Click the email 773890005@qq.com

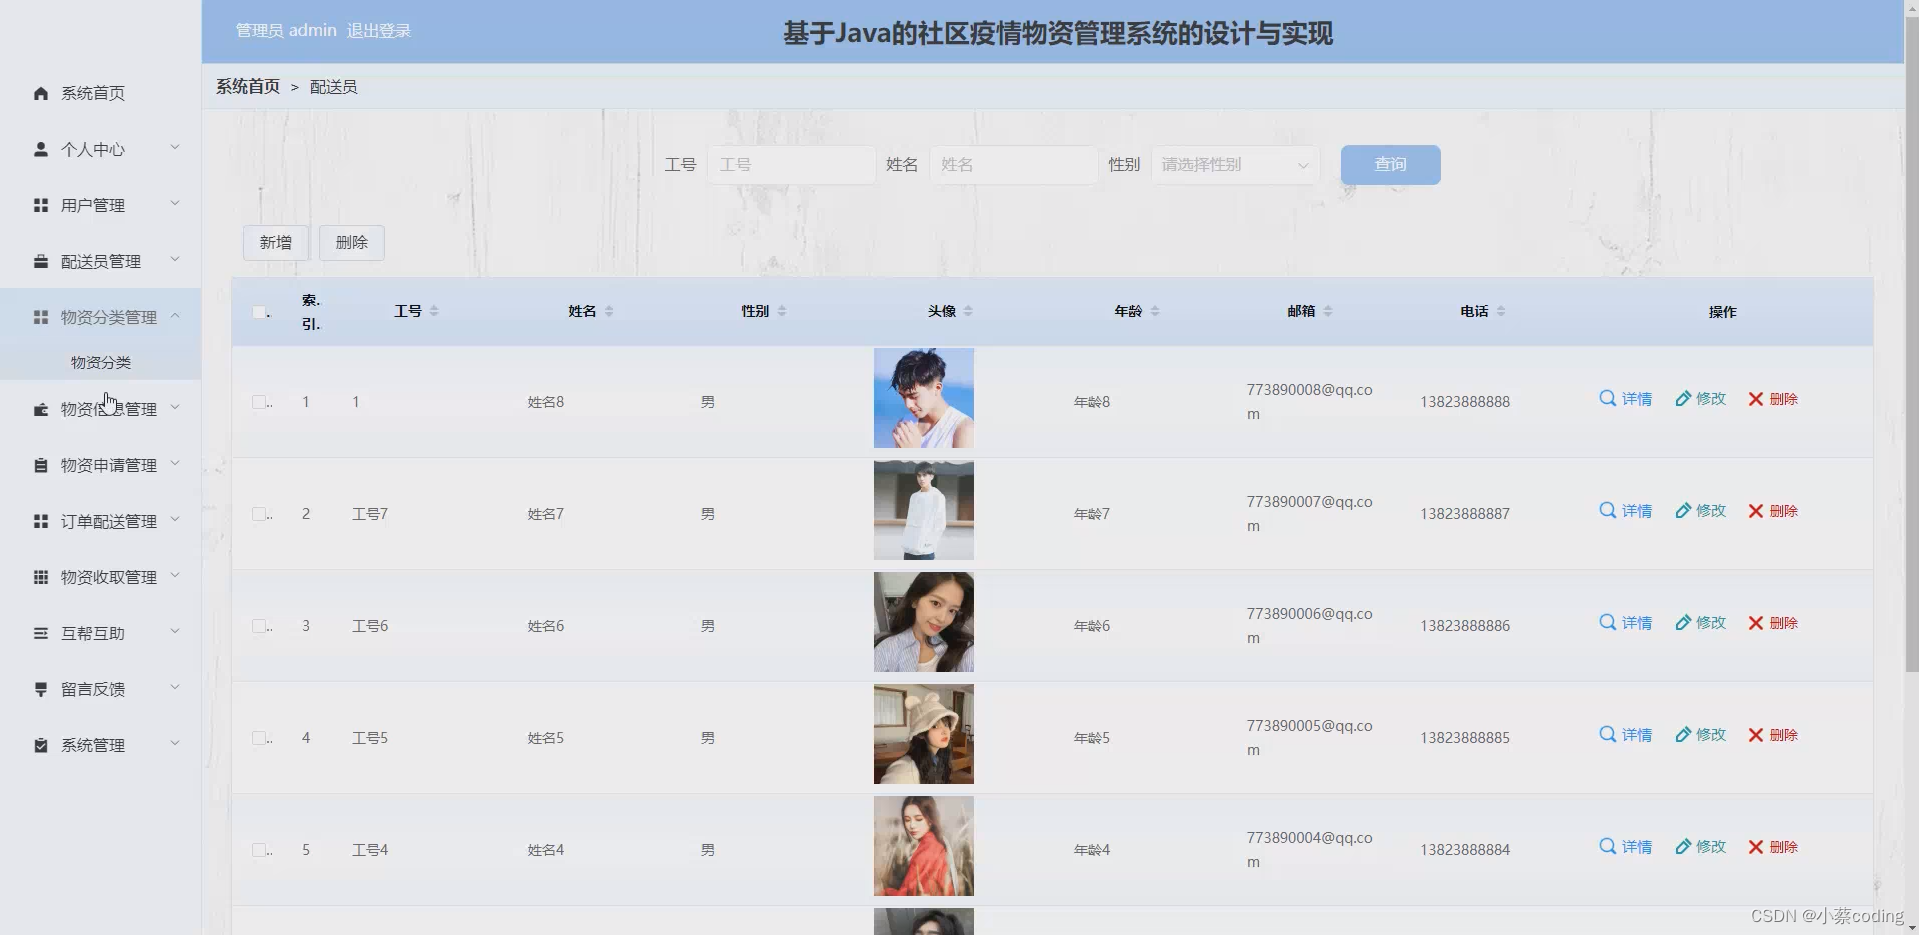[1309, 738]
